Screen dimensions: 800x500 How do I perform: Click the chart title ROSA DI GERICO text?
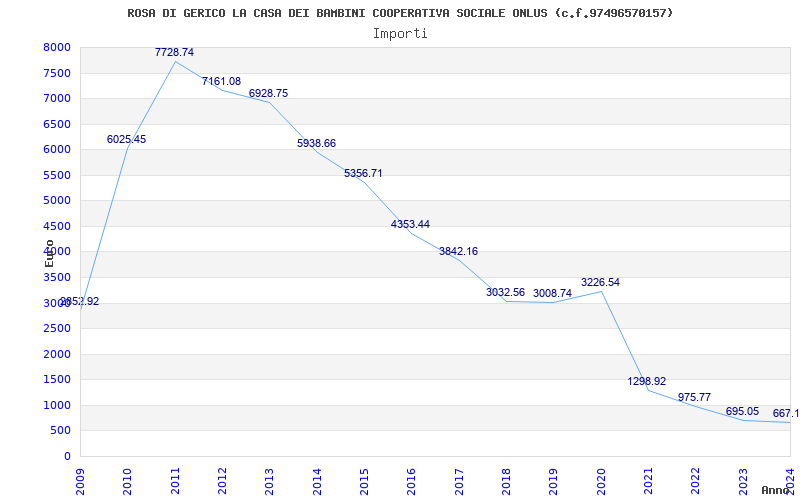point(400,13)
